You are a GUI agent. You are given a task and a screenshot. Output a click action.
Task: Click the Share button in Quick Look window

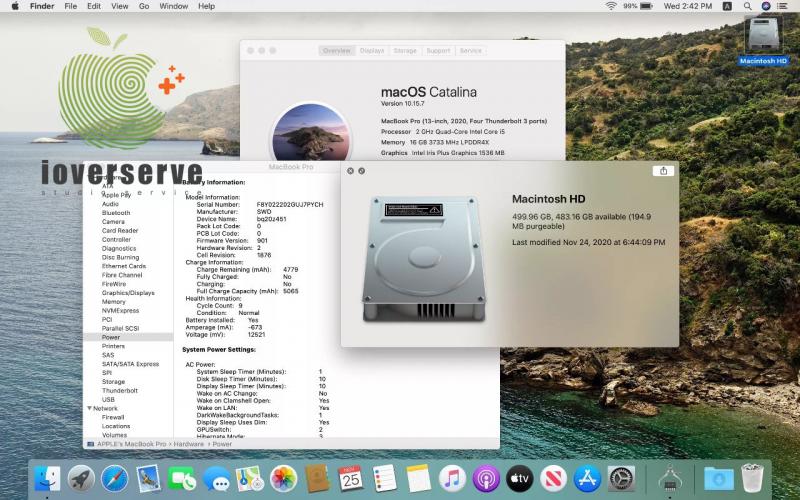[663, 171]
